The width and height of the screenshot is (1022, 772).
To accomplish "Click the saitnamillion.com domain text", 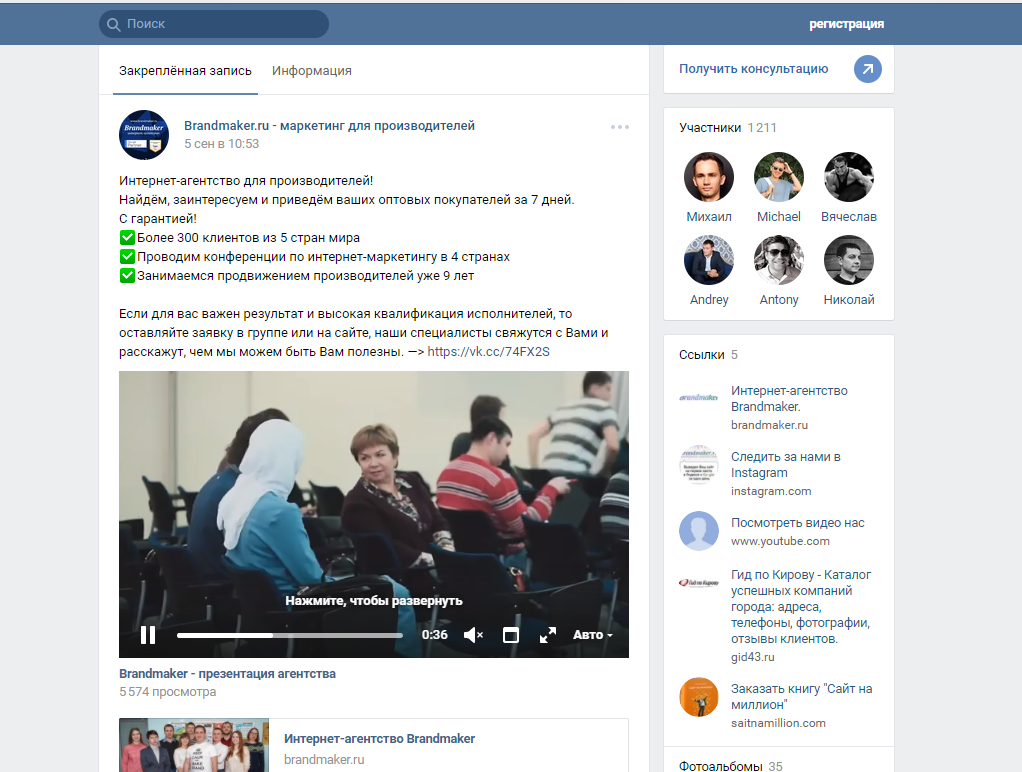I will tap(778, 723).
